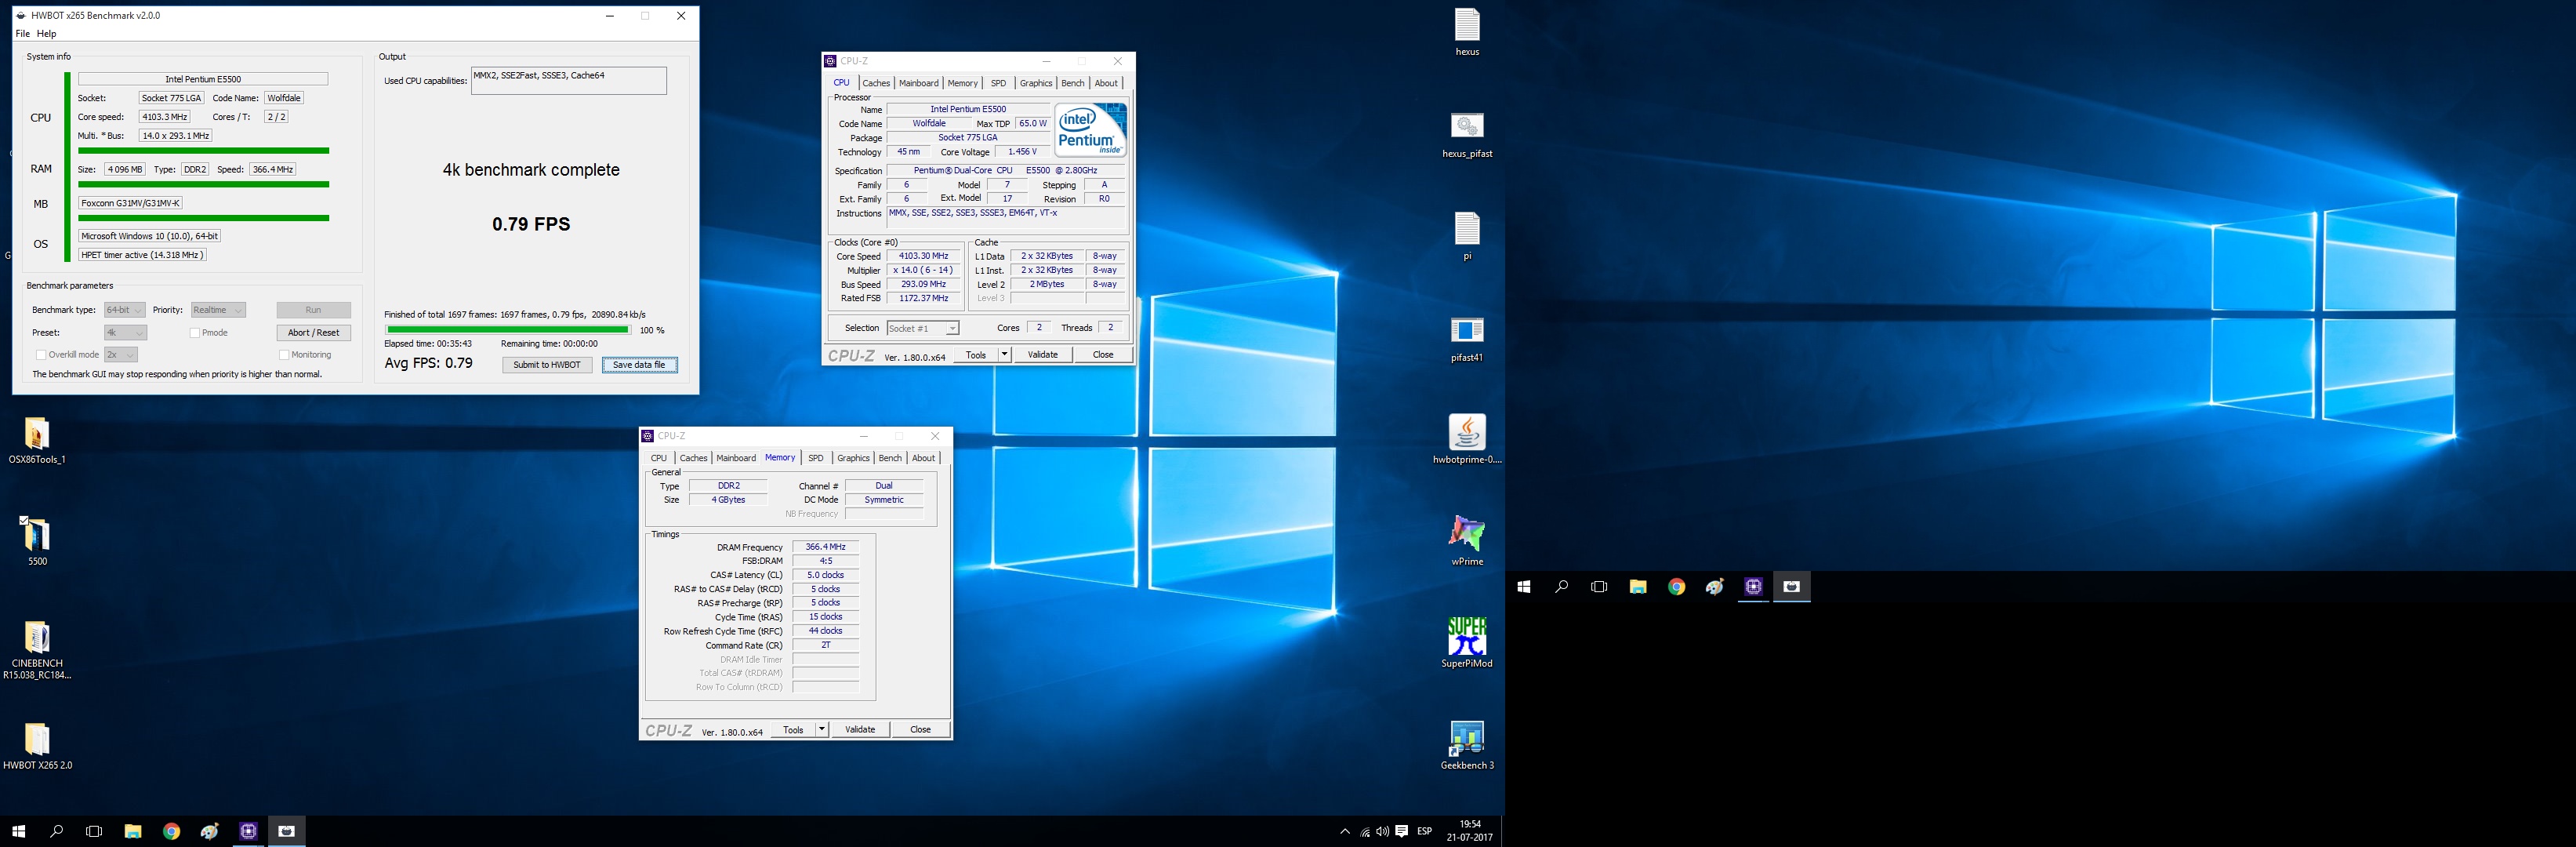This screenshot has width=2576, height=847.
Task: Launch Geekbench 3 desktop icon
Action: pyautogui.click(x=1467, y=746)
